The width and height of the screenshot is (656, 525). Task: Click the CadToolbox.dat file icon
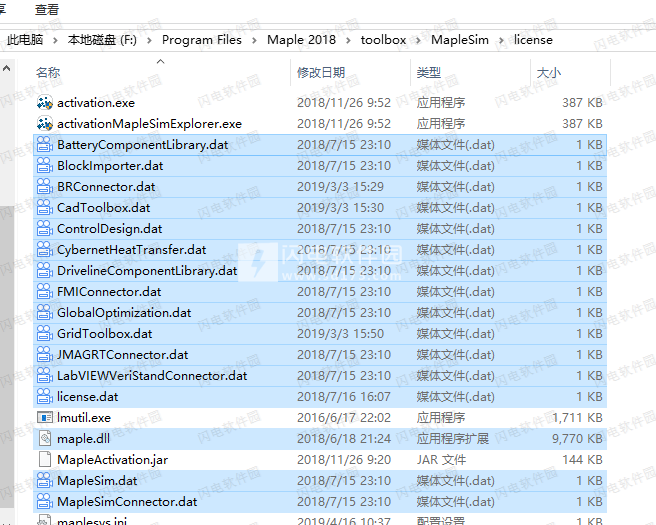tap(45, 208)
